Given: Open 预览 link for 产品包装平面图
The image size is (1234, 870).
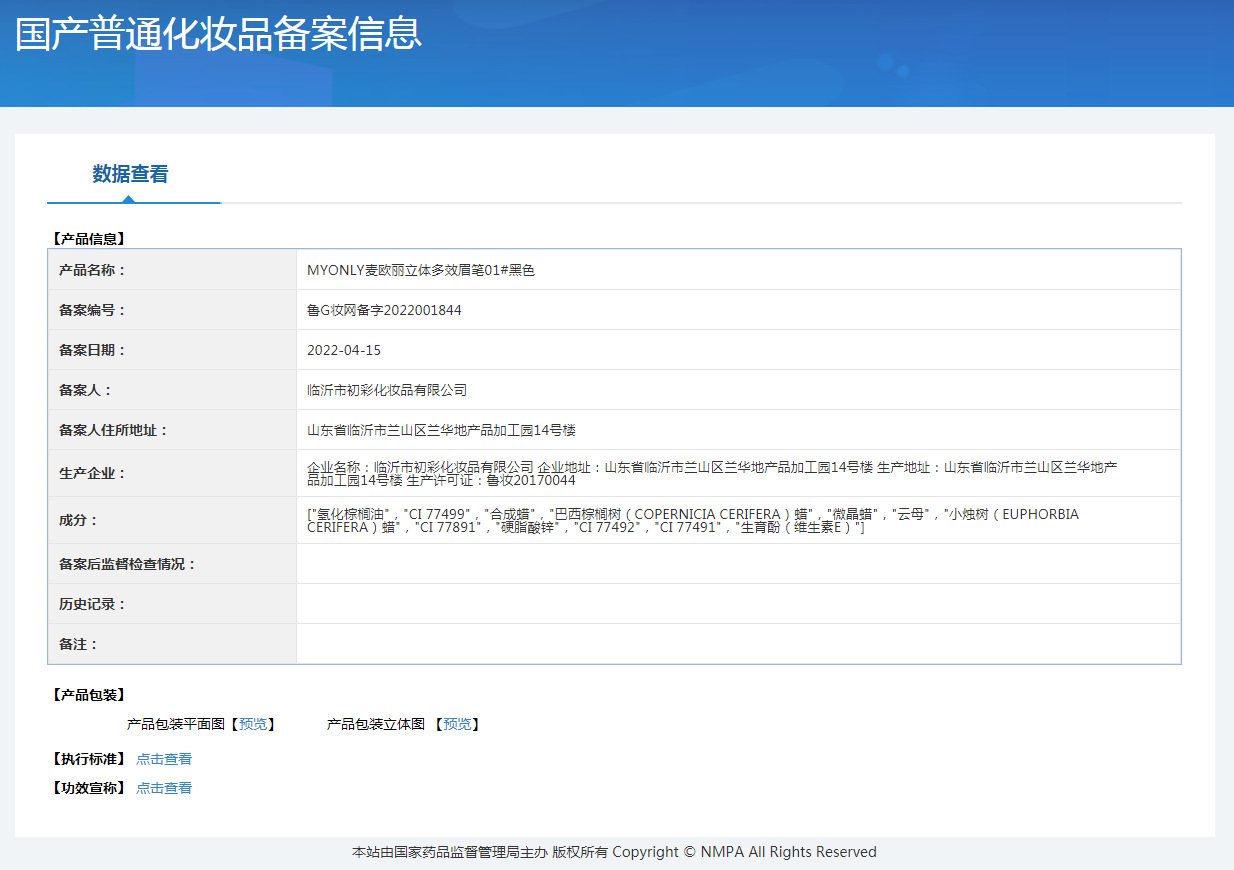Looking at the screenshot, I should pos(253,724).
